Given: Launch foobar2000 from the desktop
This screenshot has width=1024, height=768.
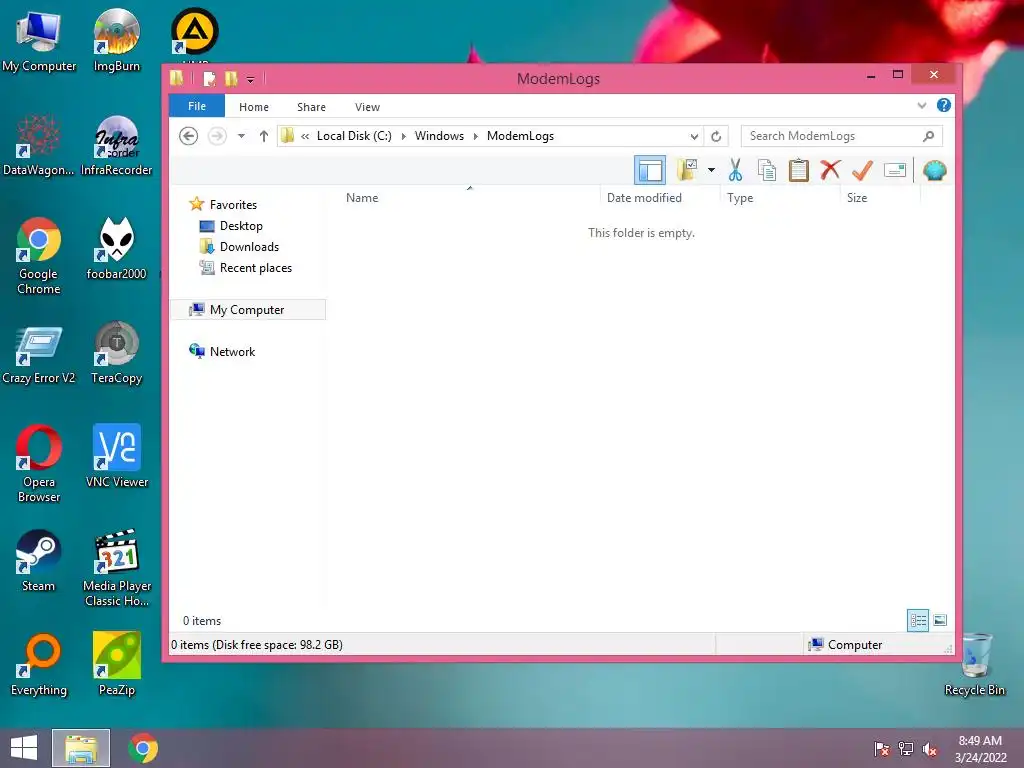Looking at the screenshot, I should tap(116, 248).
